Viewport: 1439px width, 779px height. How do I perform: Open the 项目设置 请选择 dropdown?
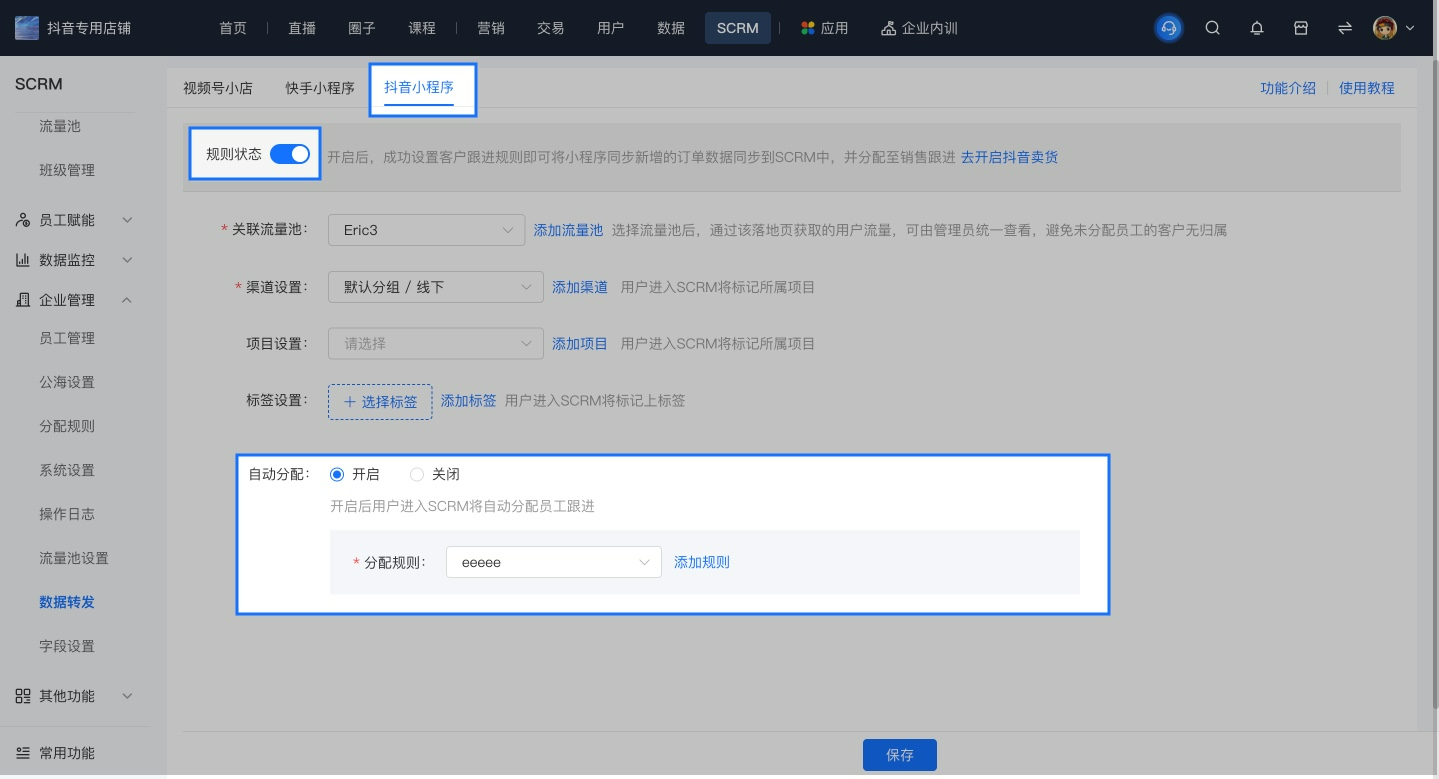click(x=436, y=343)
